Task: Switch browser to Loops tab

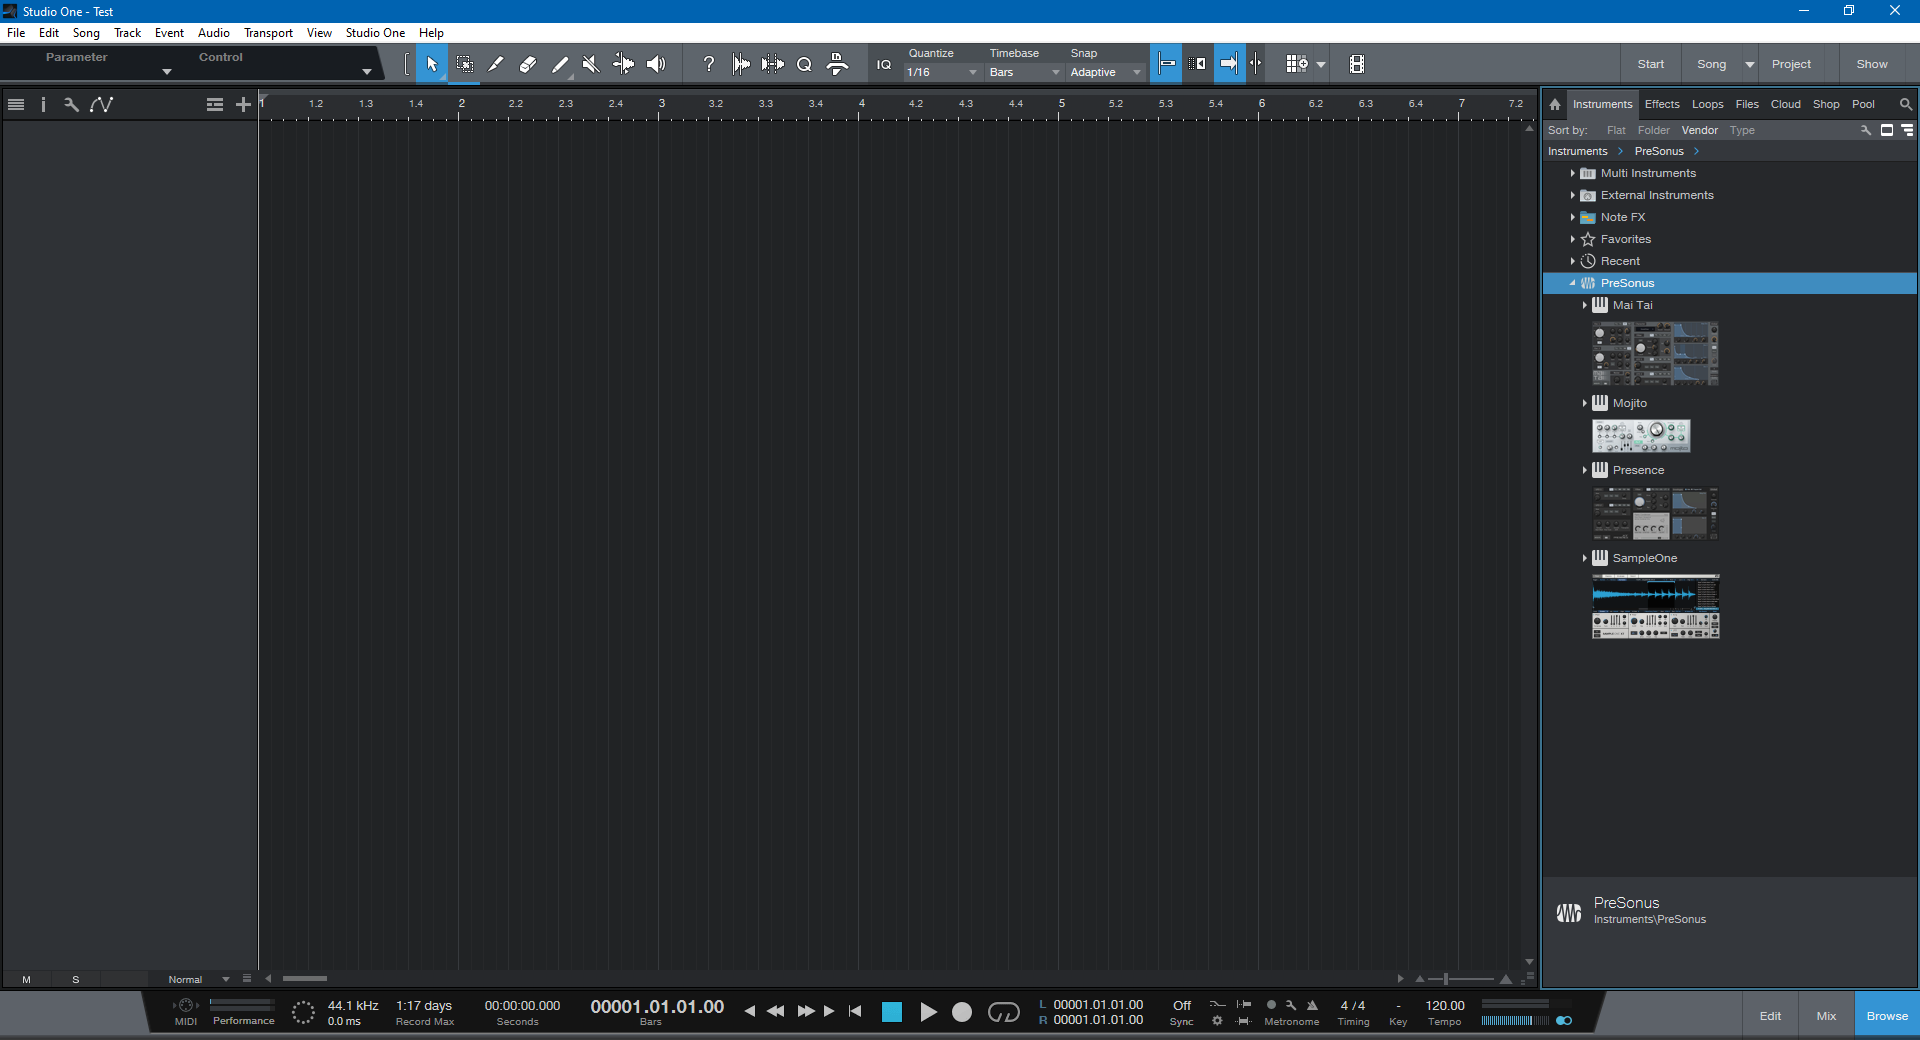Action: click(x=1707, y=104)
